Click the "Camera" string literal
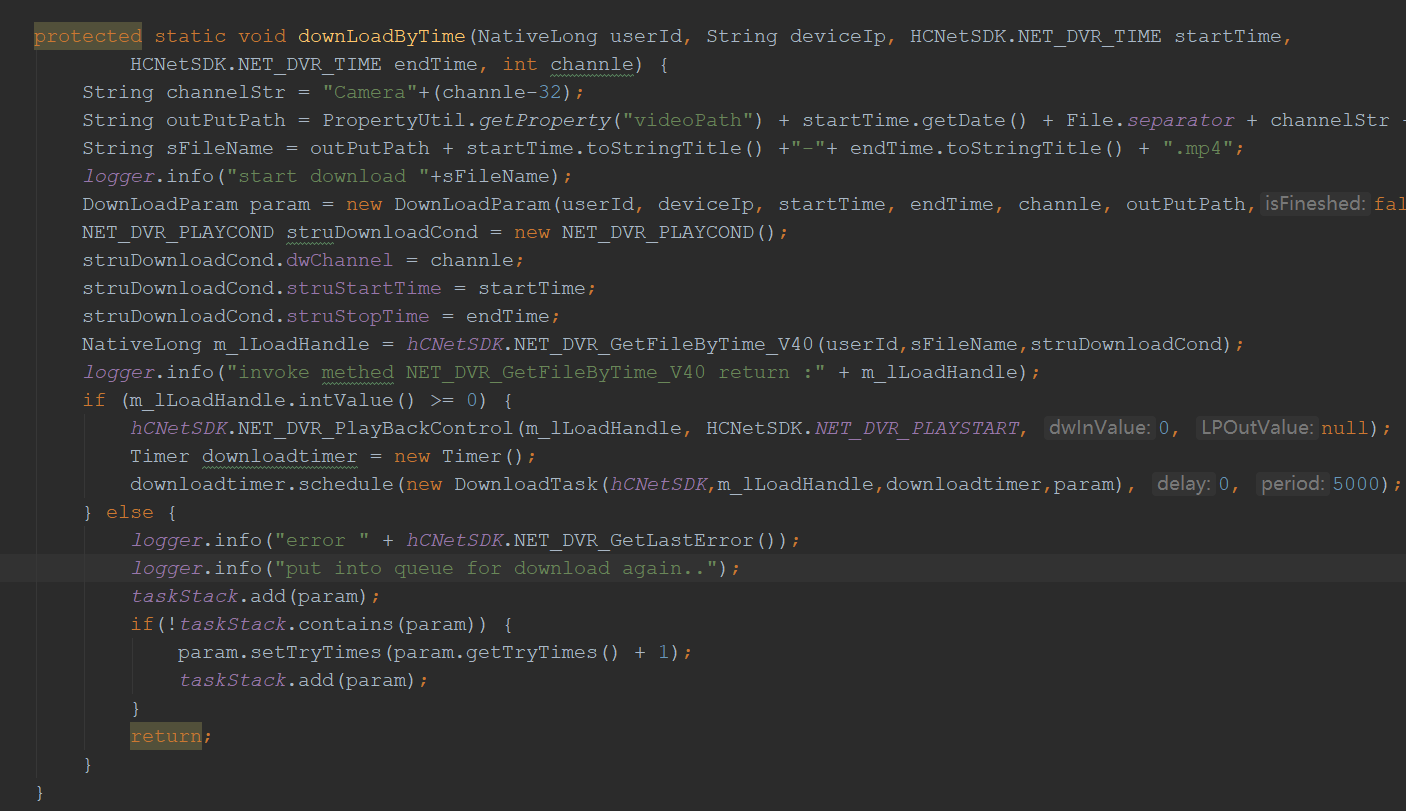The width and height of the screenshot is (1406, 811). [x=370, y=93]
